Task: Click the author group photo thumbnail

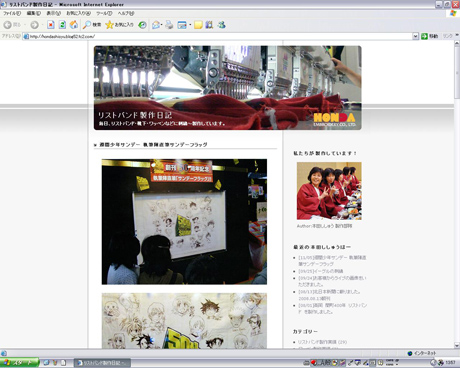Action: pos(329,191)
